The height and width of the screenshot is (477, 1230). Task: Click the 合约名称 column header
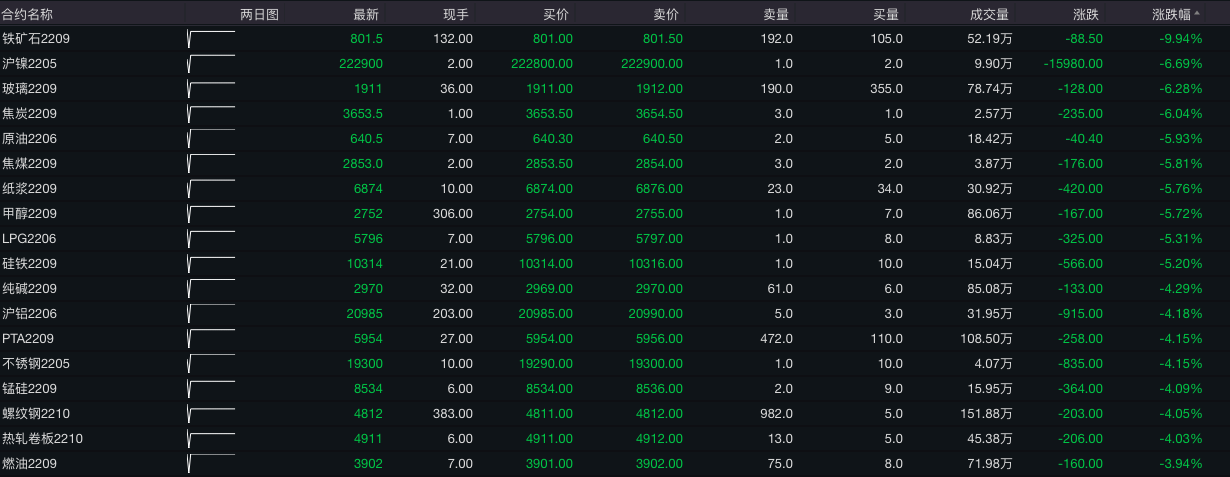pyautogui.click(x=28, y=15)
